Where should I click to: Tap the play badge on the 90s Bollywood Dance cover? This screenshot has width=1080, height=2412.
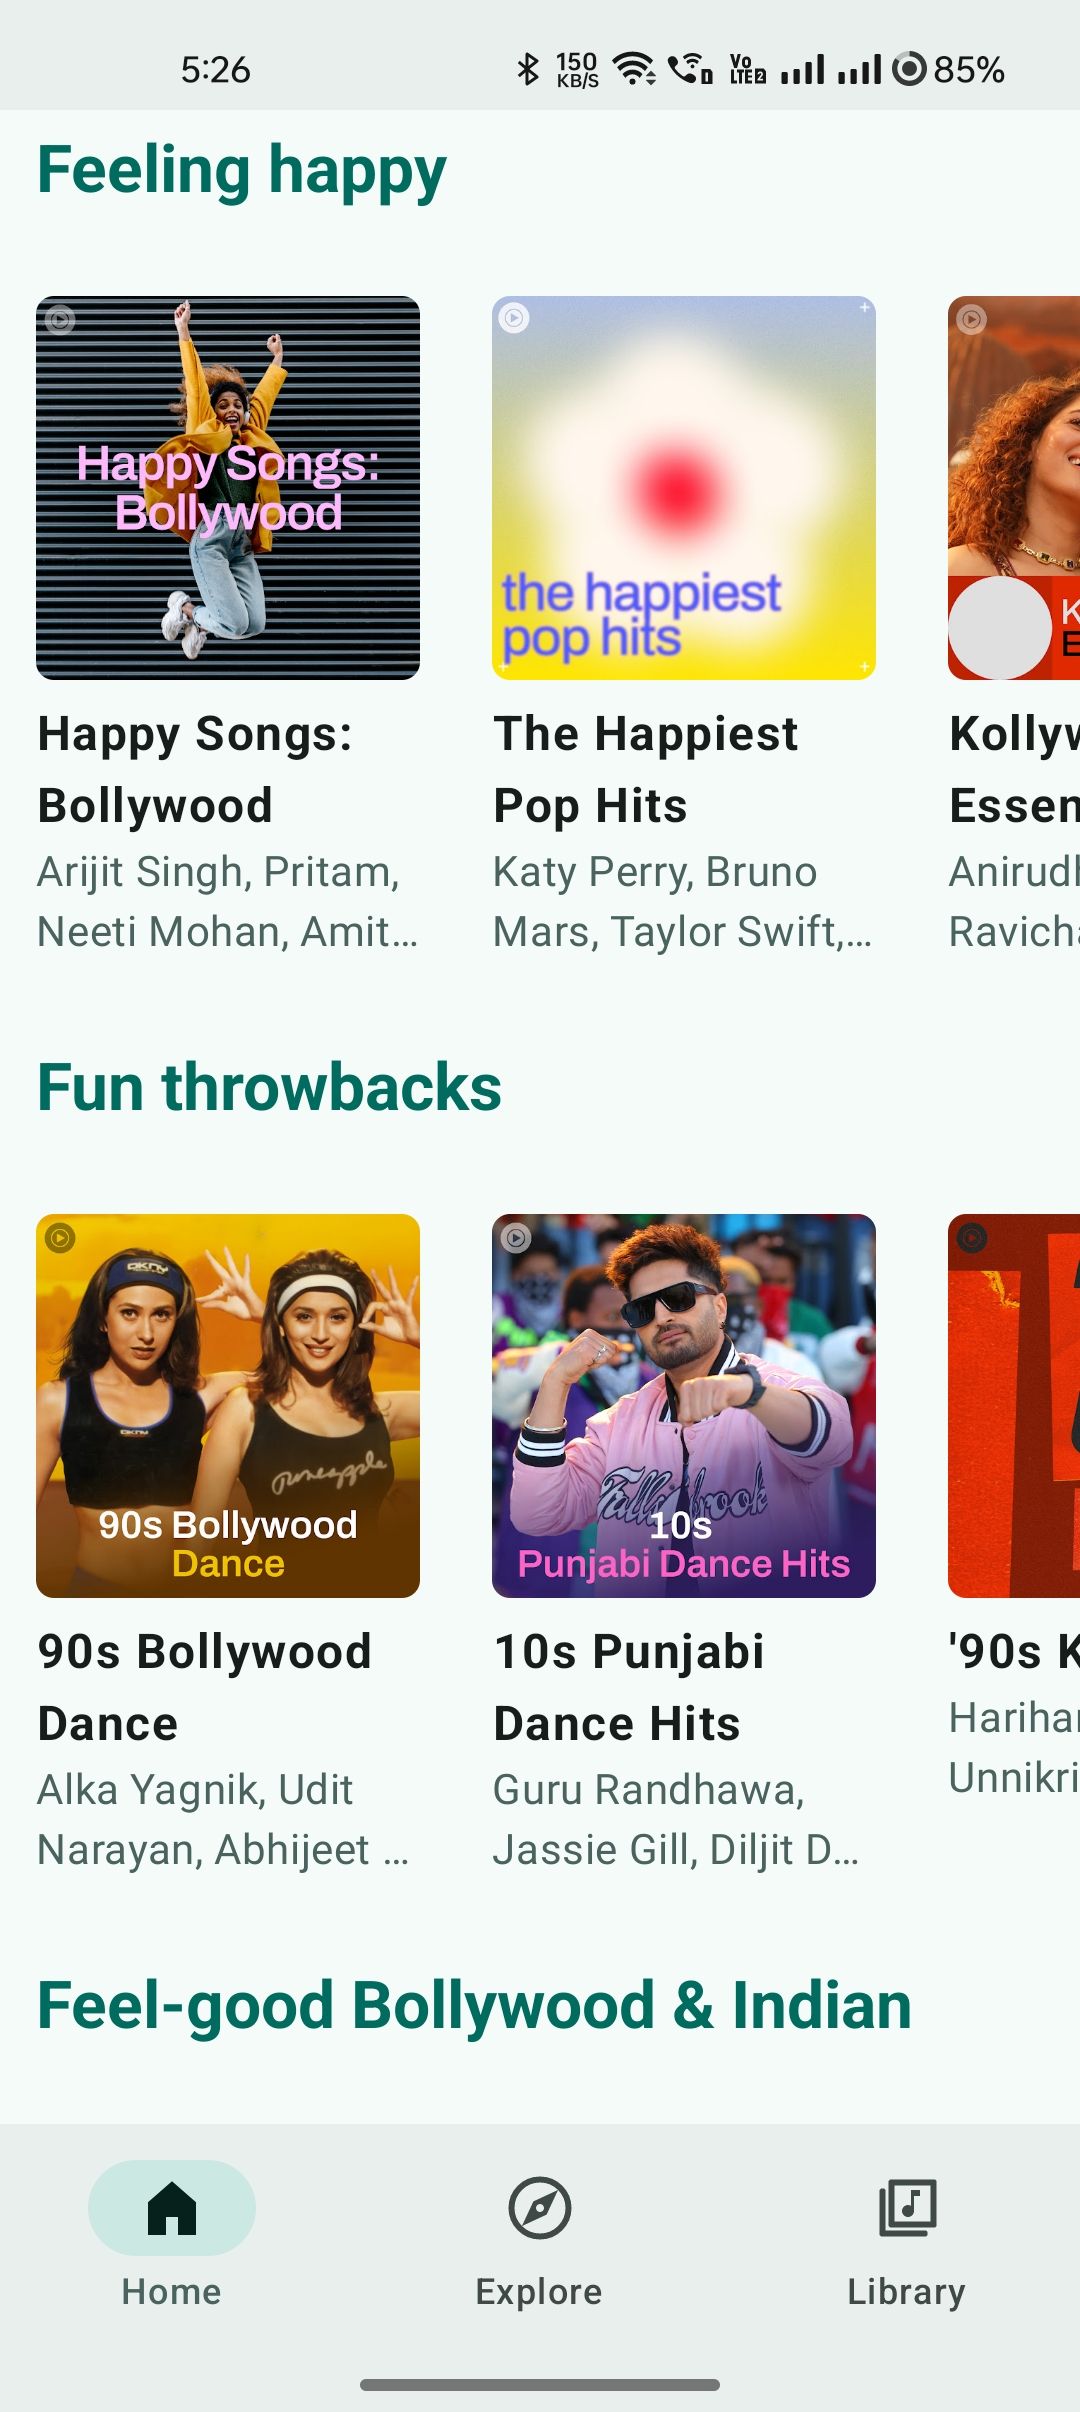click(x=60, y=1238)
